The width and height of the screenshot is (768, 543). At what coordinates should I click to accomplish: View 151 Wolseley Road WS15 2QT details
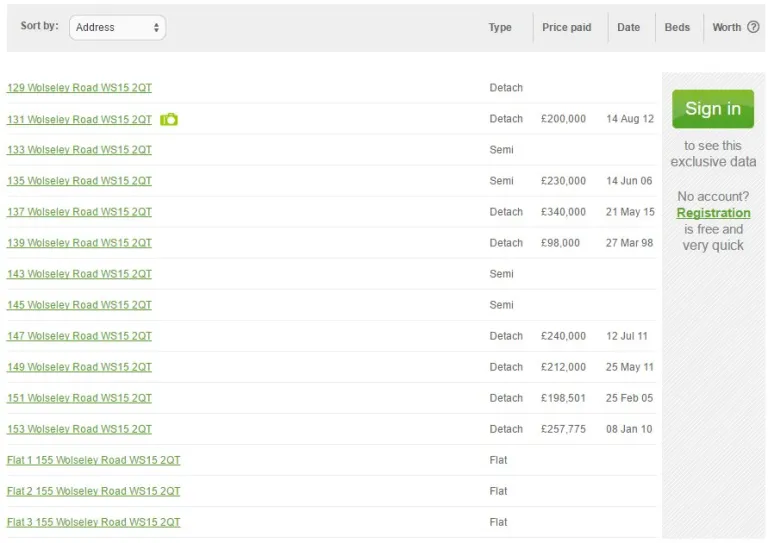(x=79, y=398)
